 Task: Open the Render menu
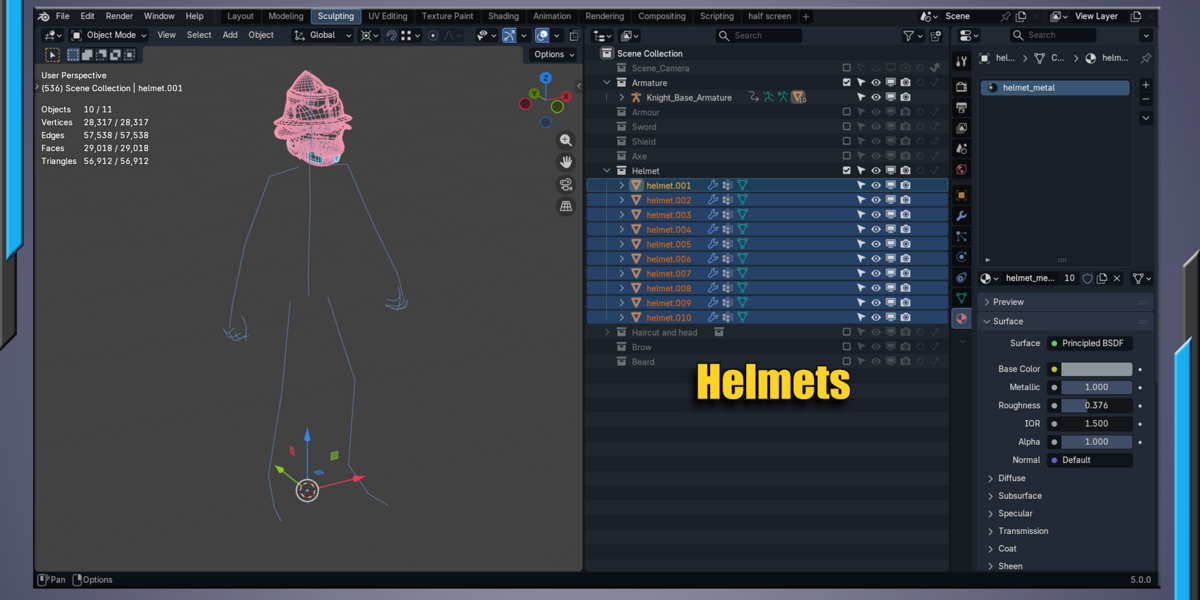[x=119, y=16]
